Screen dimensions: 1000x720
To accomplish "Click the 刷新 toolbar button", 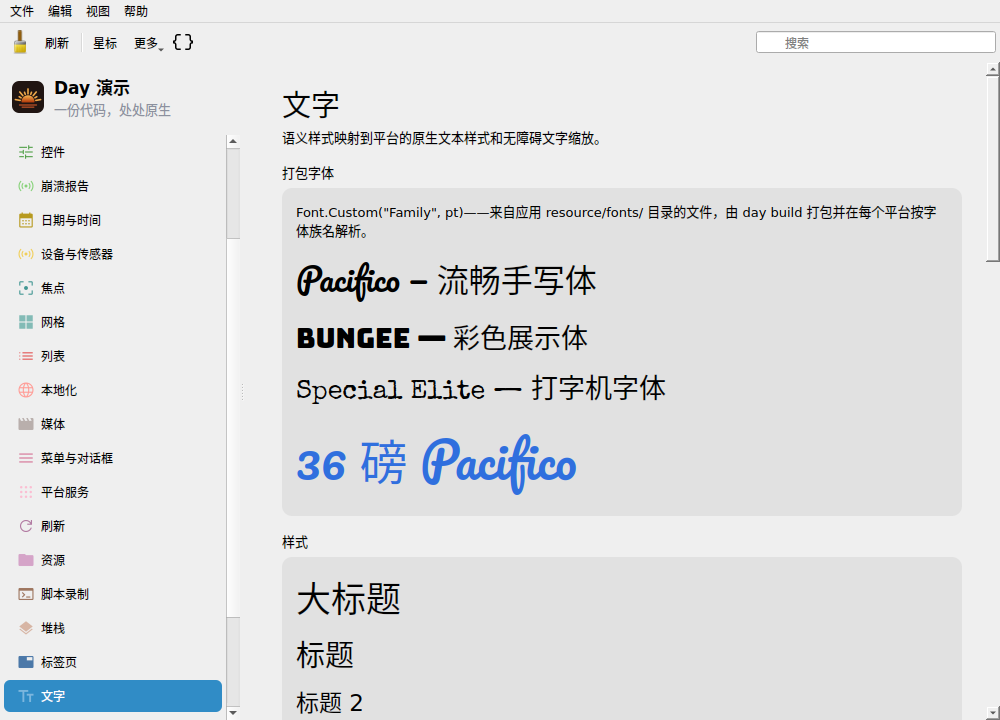I will 57,43.
